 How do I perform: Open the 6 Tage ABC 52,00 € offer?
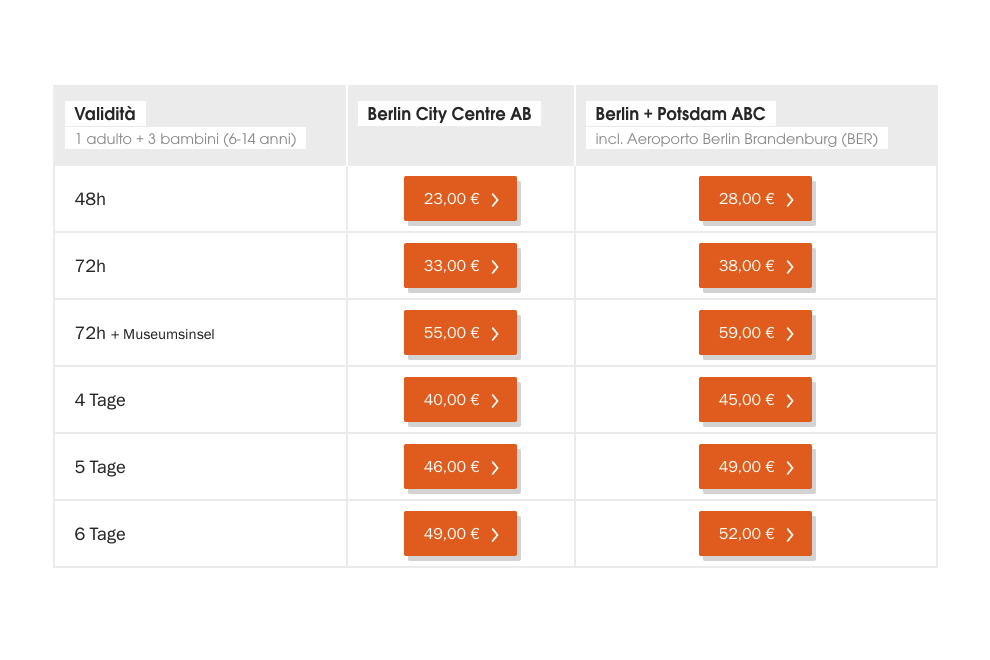(x=755, y=534)
